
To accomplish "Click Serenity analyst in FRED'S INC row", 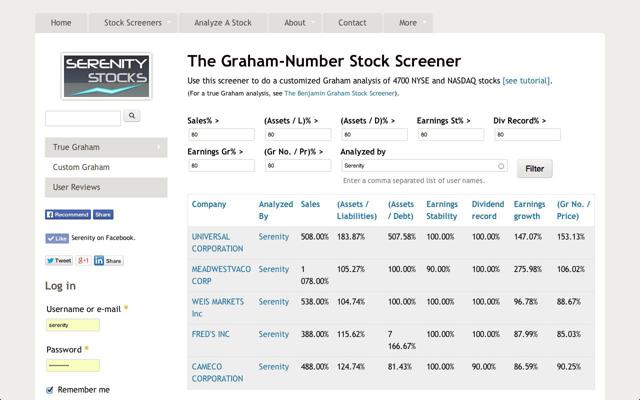I will pyautogui.click(x=273, y=334).
